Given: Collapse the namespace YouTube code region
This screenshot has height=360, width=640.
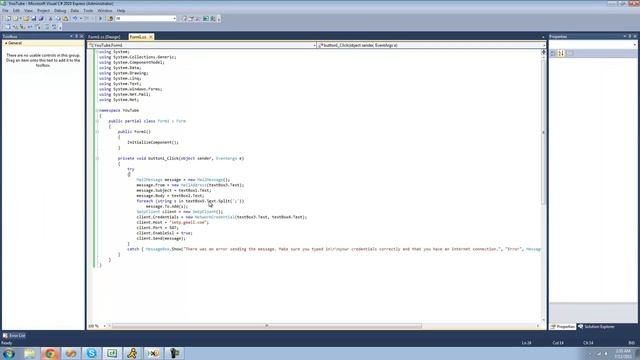Looking at the screenshot, I should pos(98,110).
